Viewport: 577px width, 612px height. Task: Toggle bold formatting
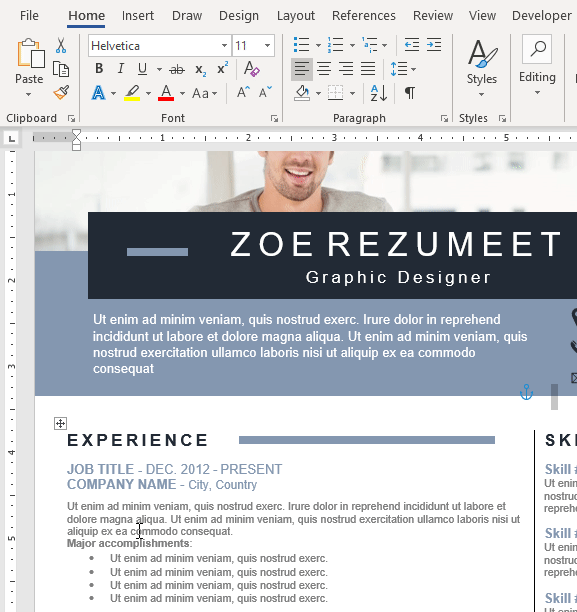point(99,69)
